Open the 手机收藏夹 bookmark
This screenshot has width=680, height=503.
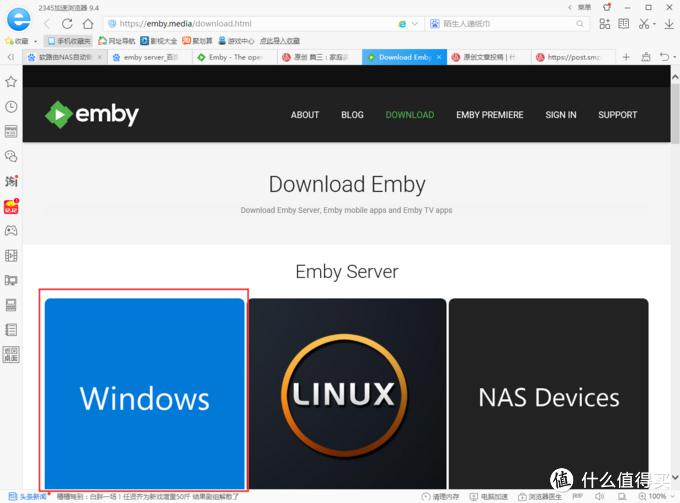[69, 41]
